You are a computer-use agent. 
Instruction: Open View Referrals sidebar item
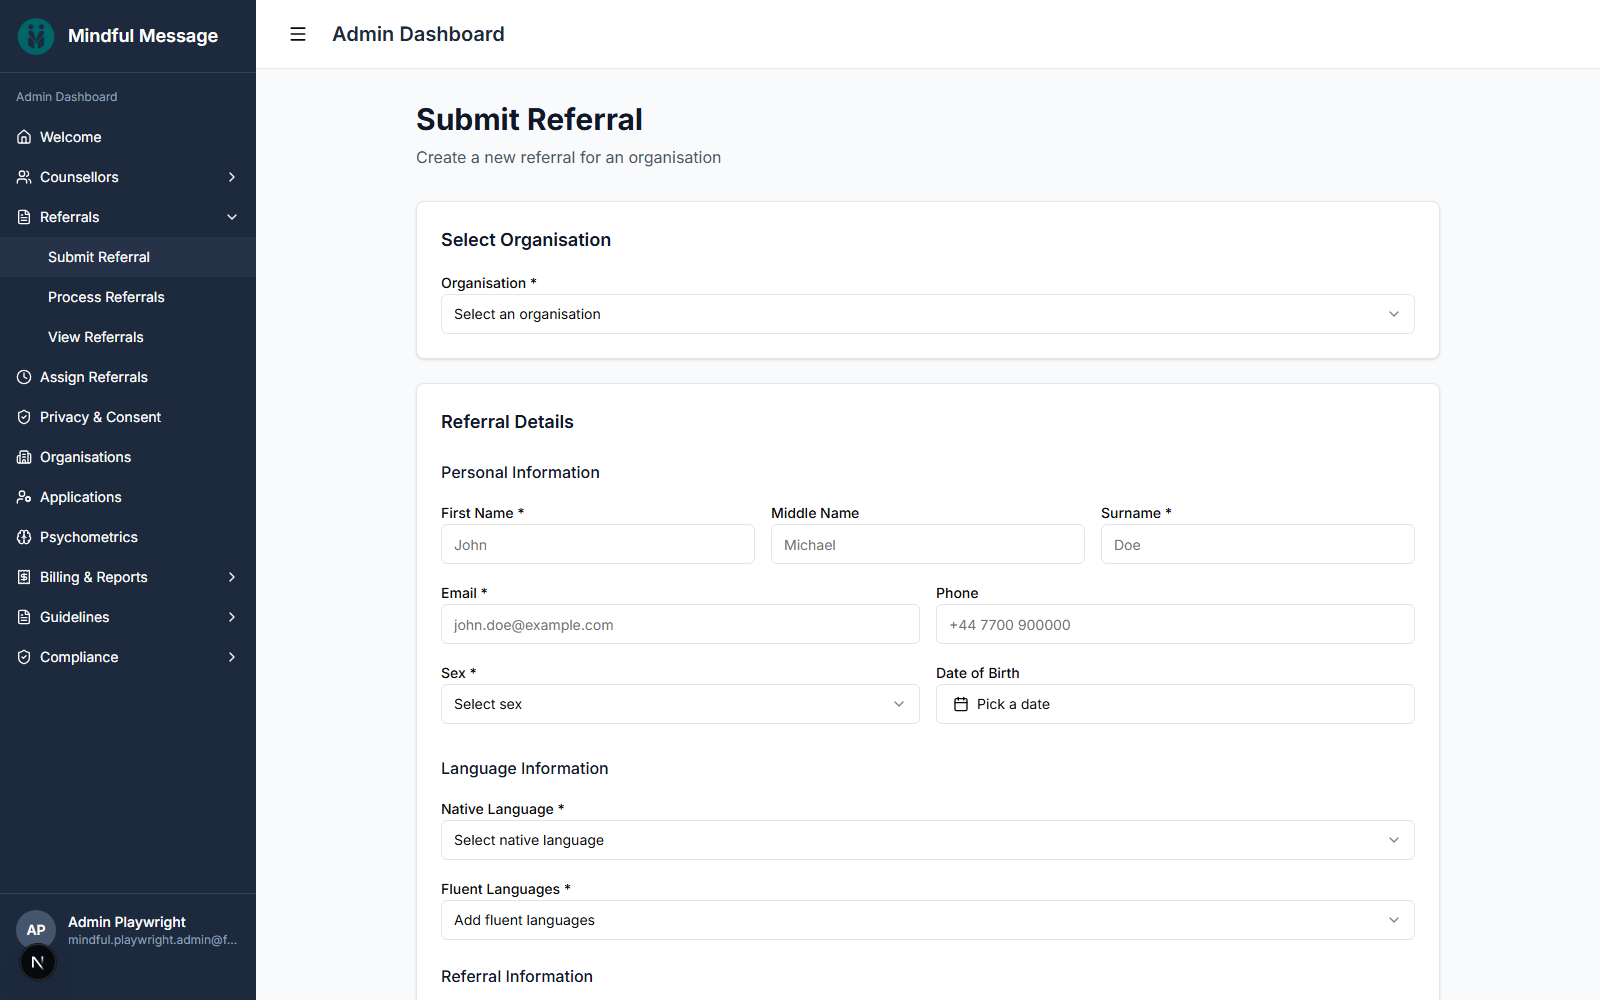128,337
